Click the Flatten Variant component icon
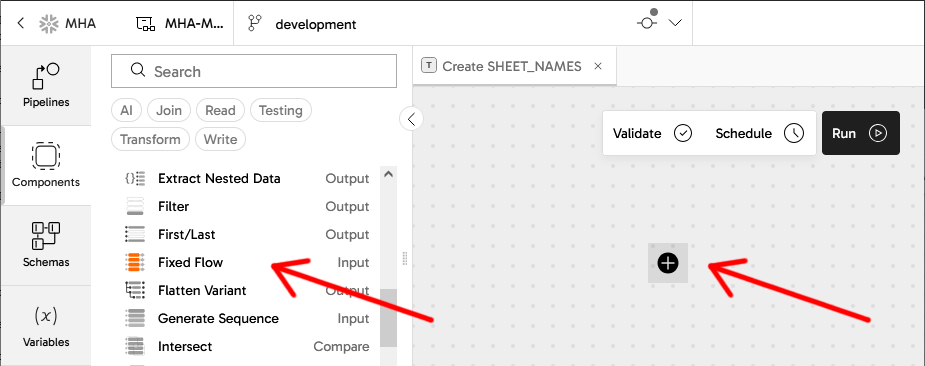Image resolution: width=925 pixels, height=366 pixels. (135, 290)
